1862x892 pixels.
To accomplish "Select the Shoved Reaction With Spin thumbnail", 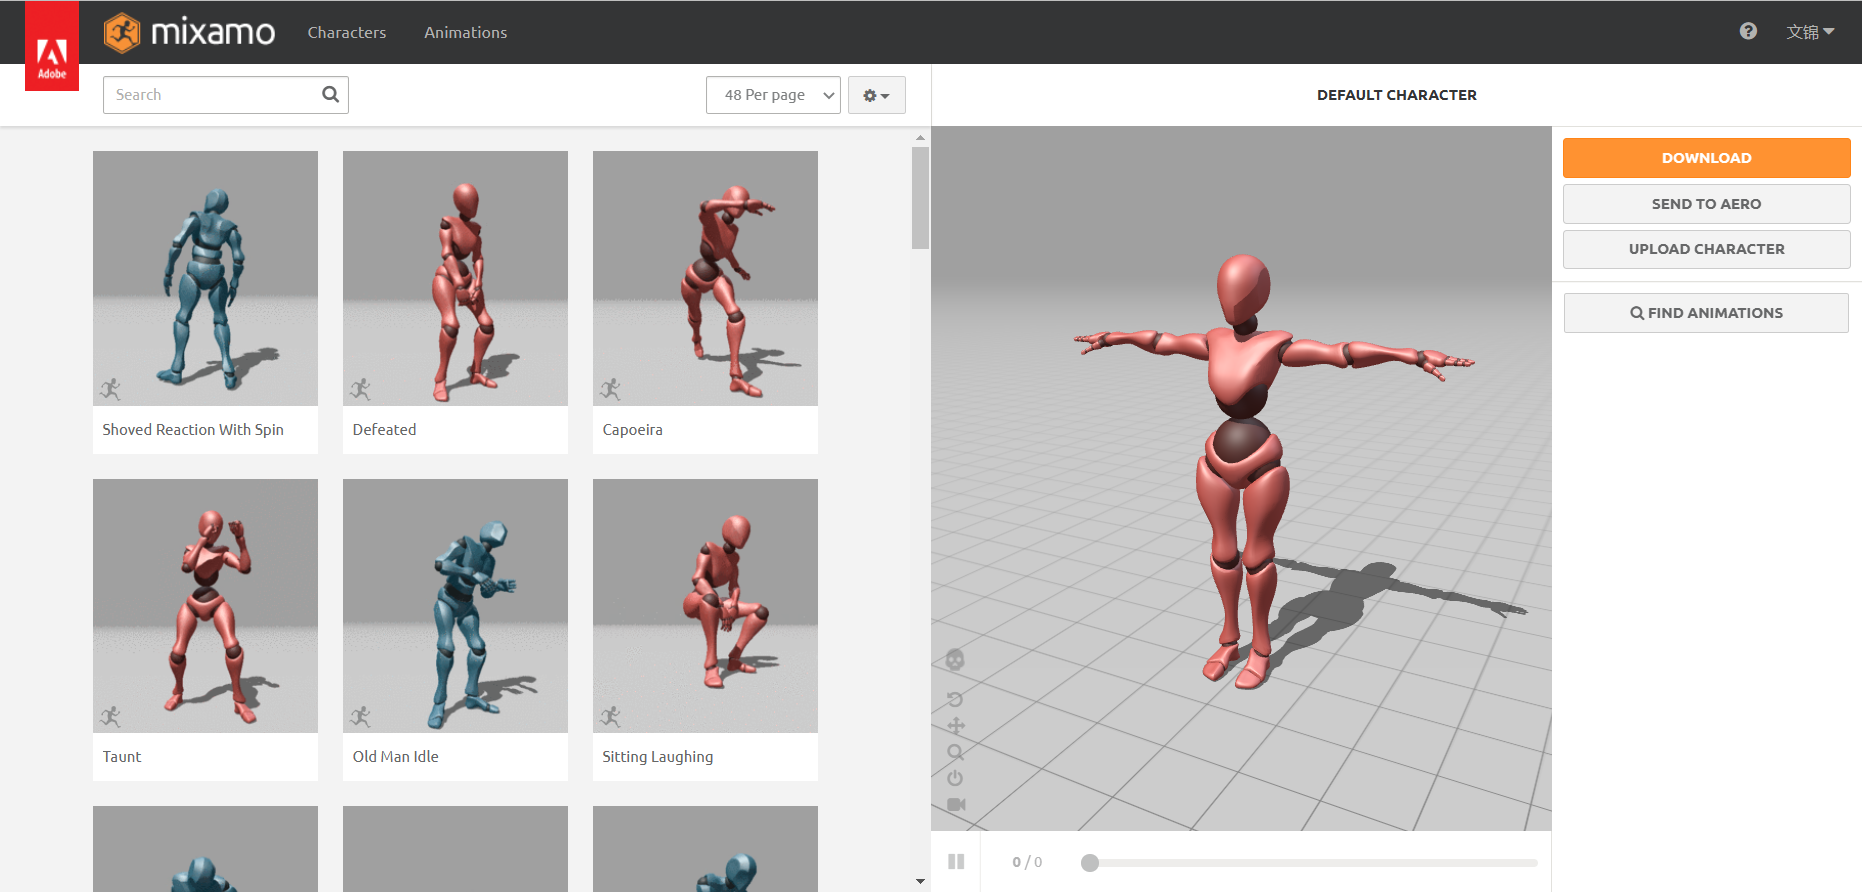I will click(205, 278).
